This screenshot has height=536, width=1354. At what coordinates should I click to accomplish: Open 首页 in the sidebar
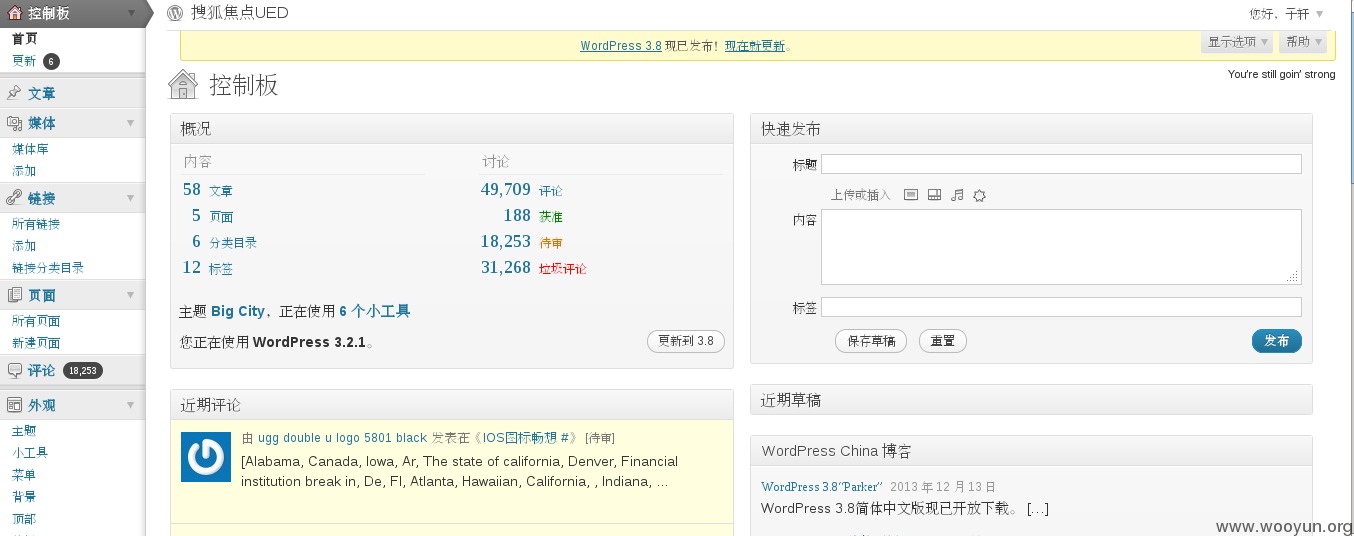25,39
